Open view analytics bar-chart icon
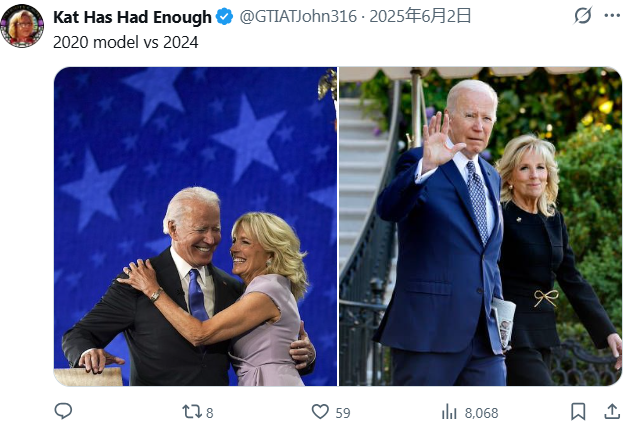Viewport: 637px width, 424px height. coord(449,411)
